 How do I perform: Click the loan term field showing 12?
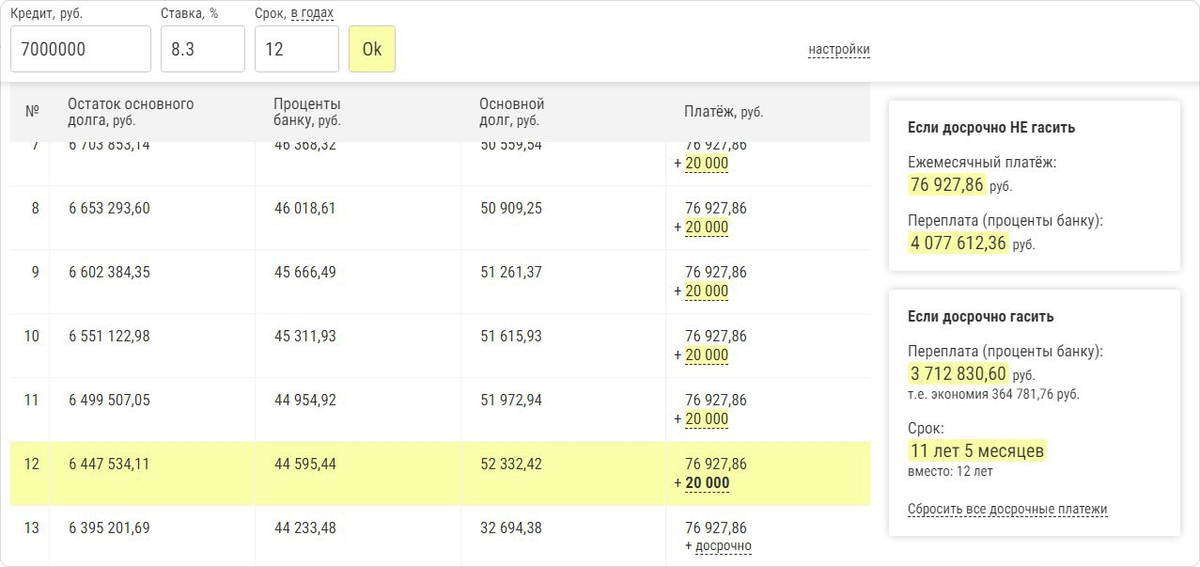point(296,49)
